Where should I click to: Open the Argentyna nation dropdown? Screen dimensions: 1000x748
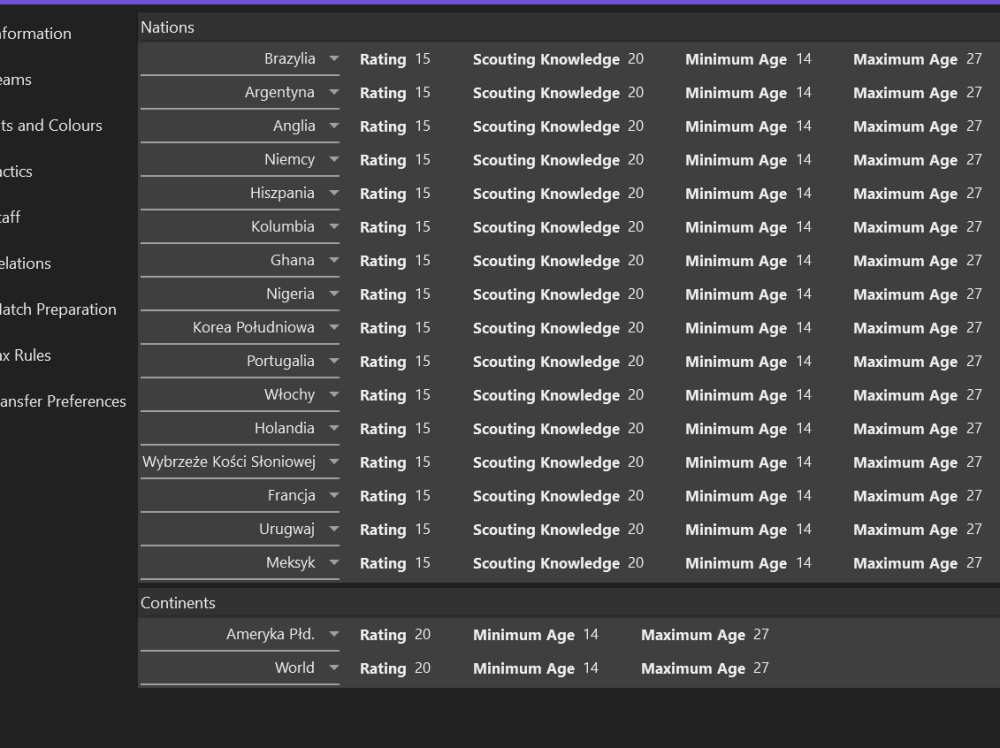[x=240, y=92]
